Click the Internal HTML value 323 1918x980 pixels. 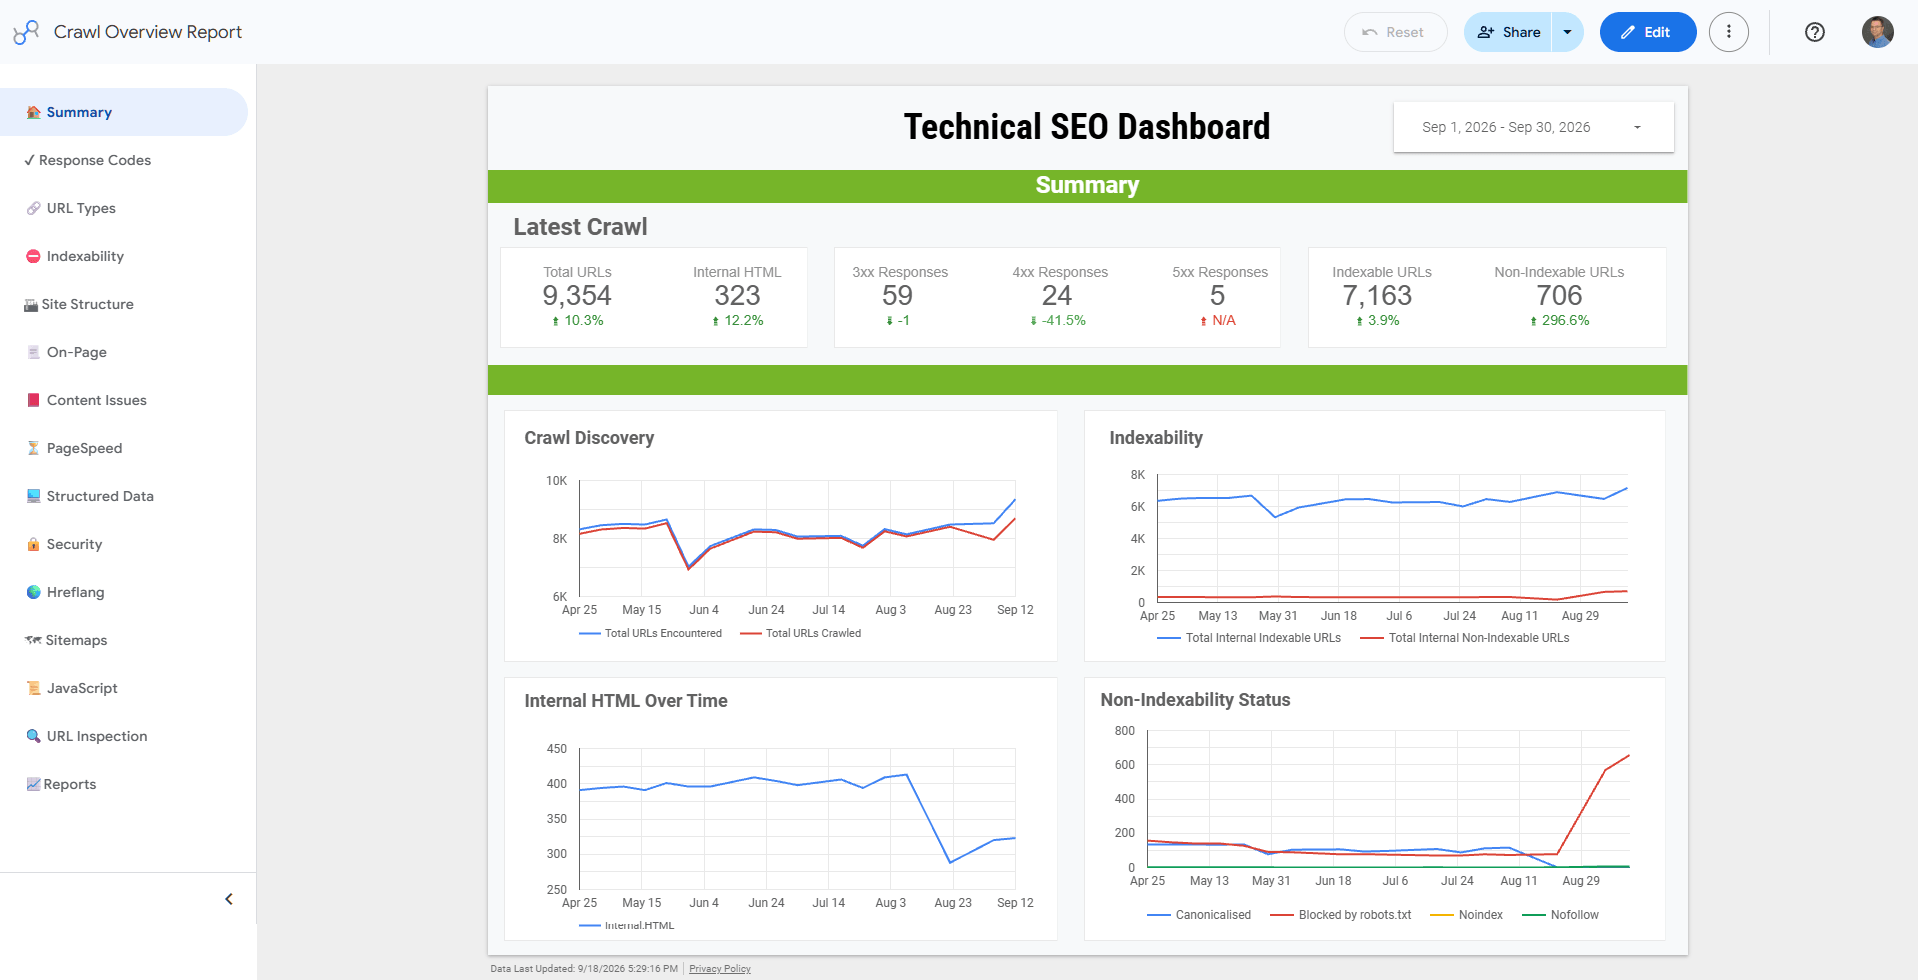click(x=737, y=296)
